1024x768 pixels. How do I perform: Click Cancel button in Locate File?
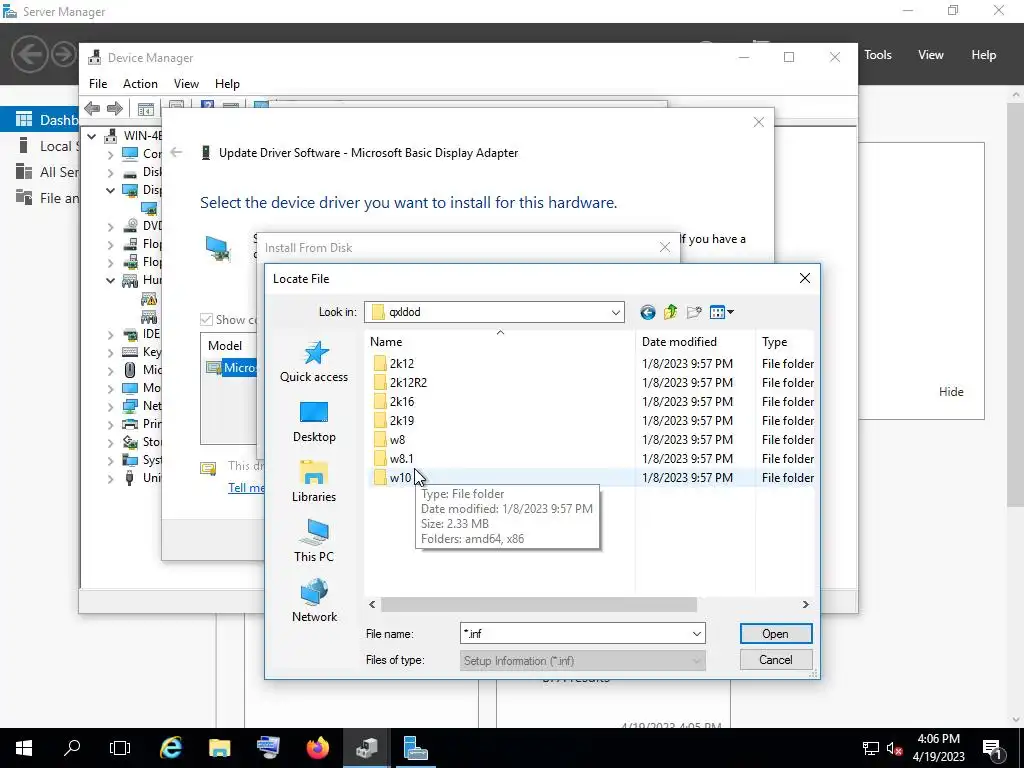click(776, 660)
